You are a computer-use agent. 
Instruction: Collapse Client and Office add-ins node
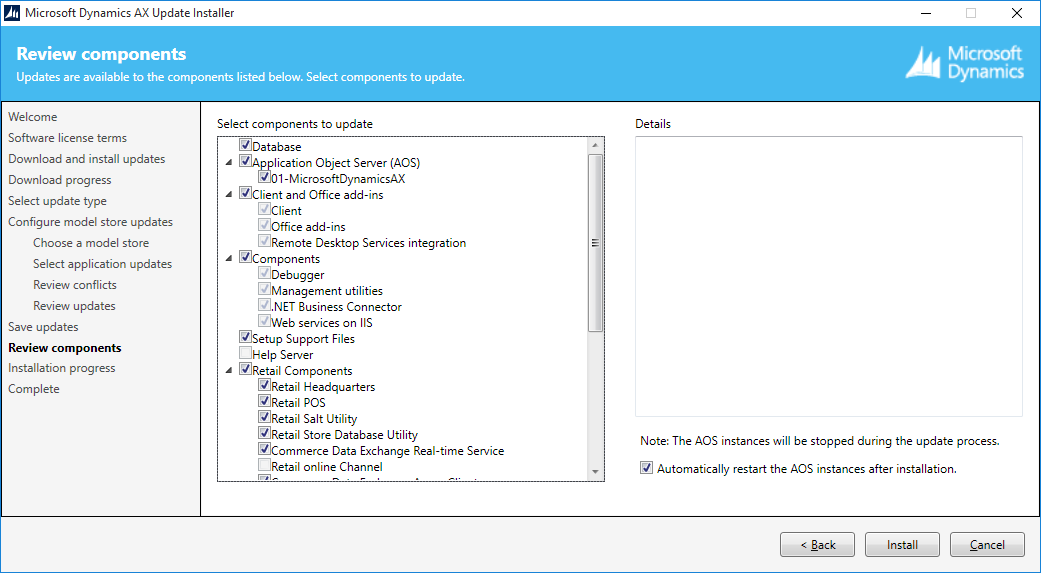229,194
